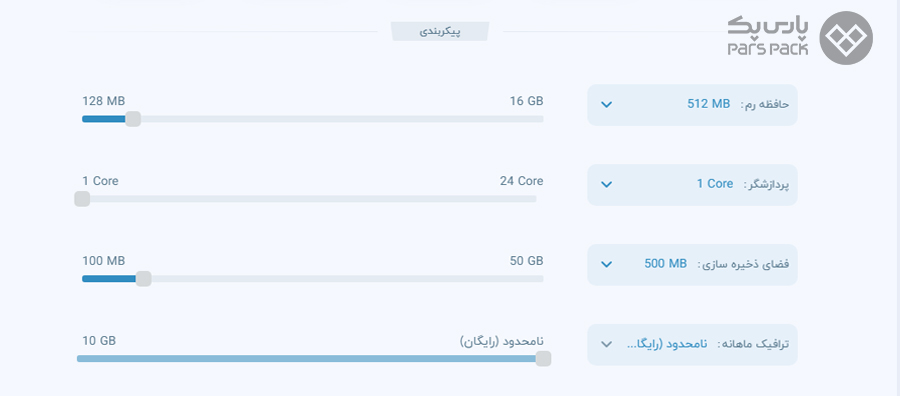Click the storage space slider handle
This screenshot has width=900, height=396.
click(x=143, y=278)
